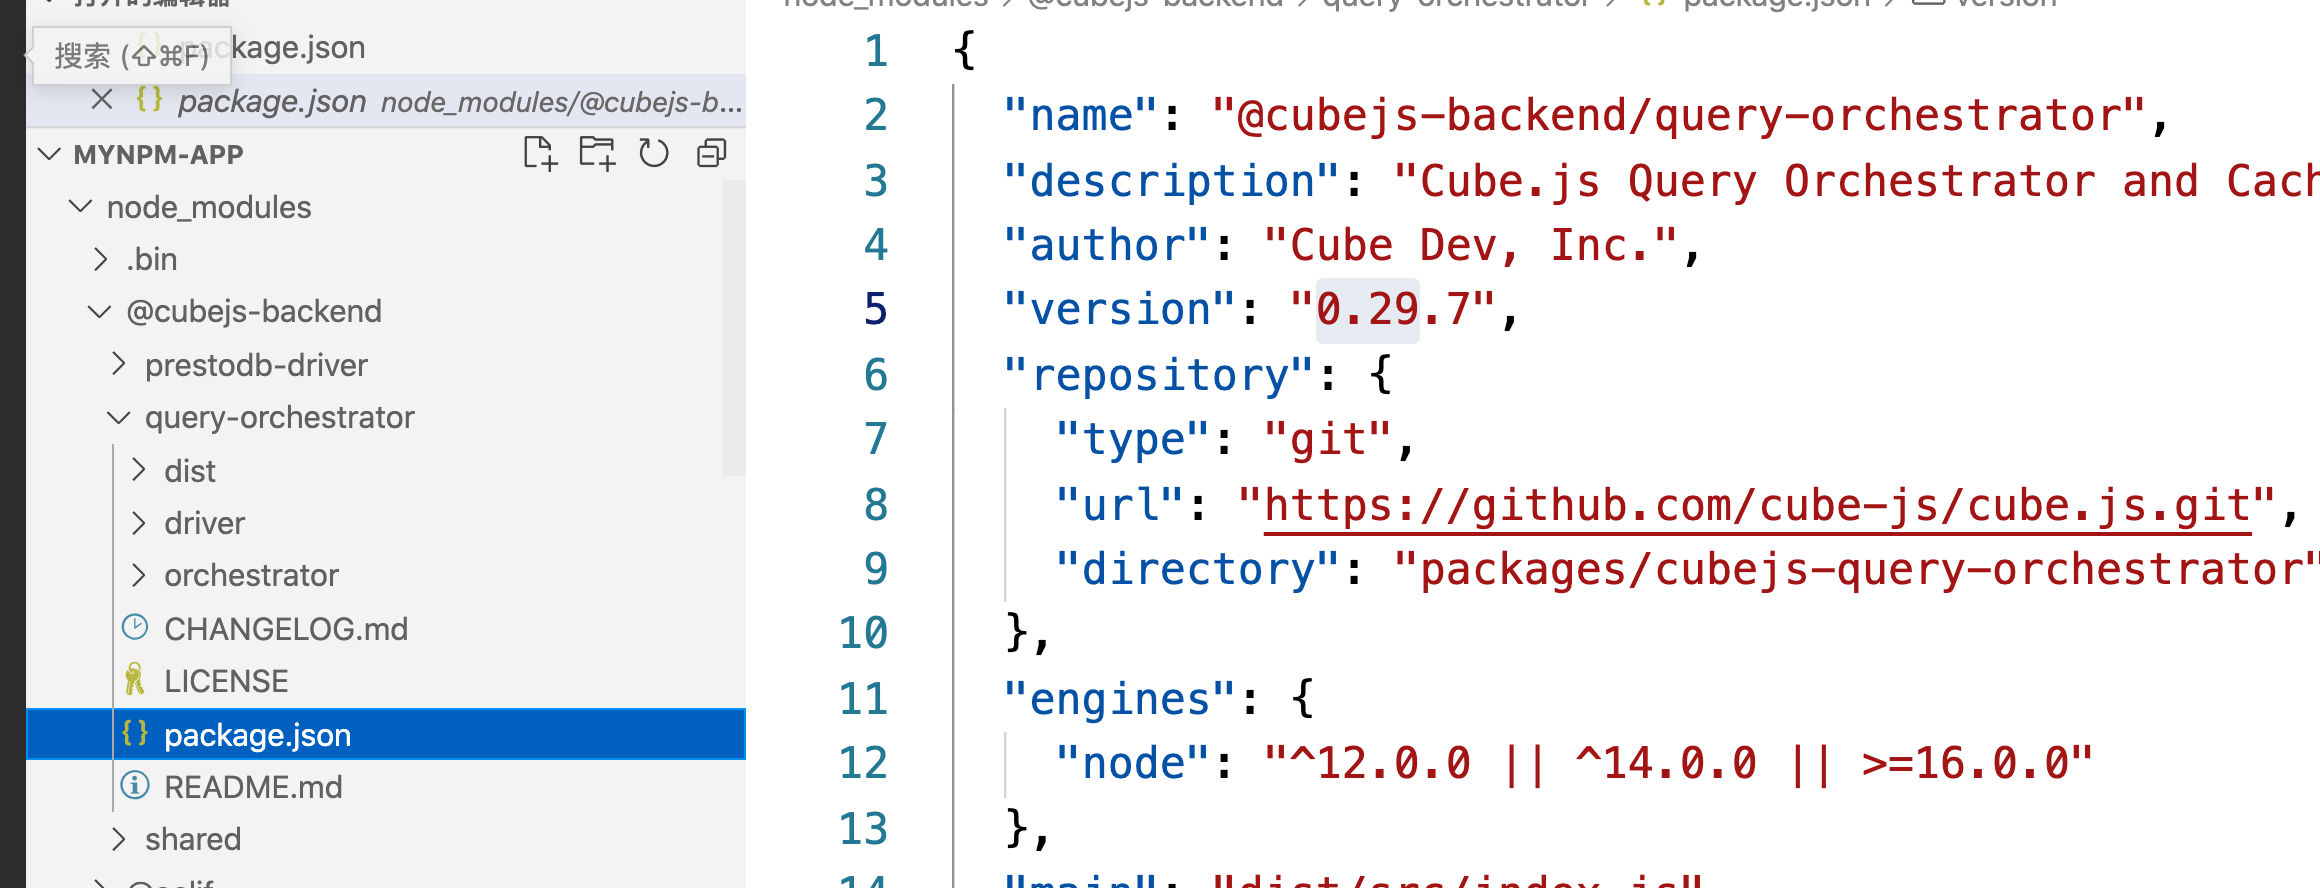2320x888 pixels.
Task: Open README.md file
Action: click(x=253, y=787)
